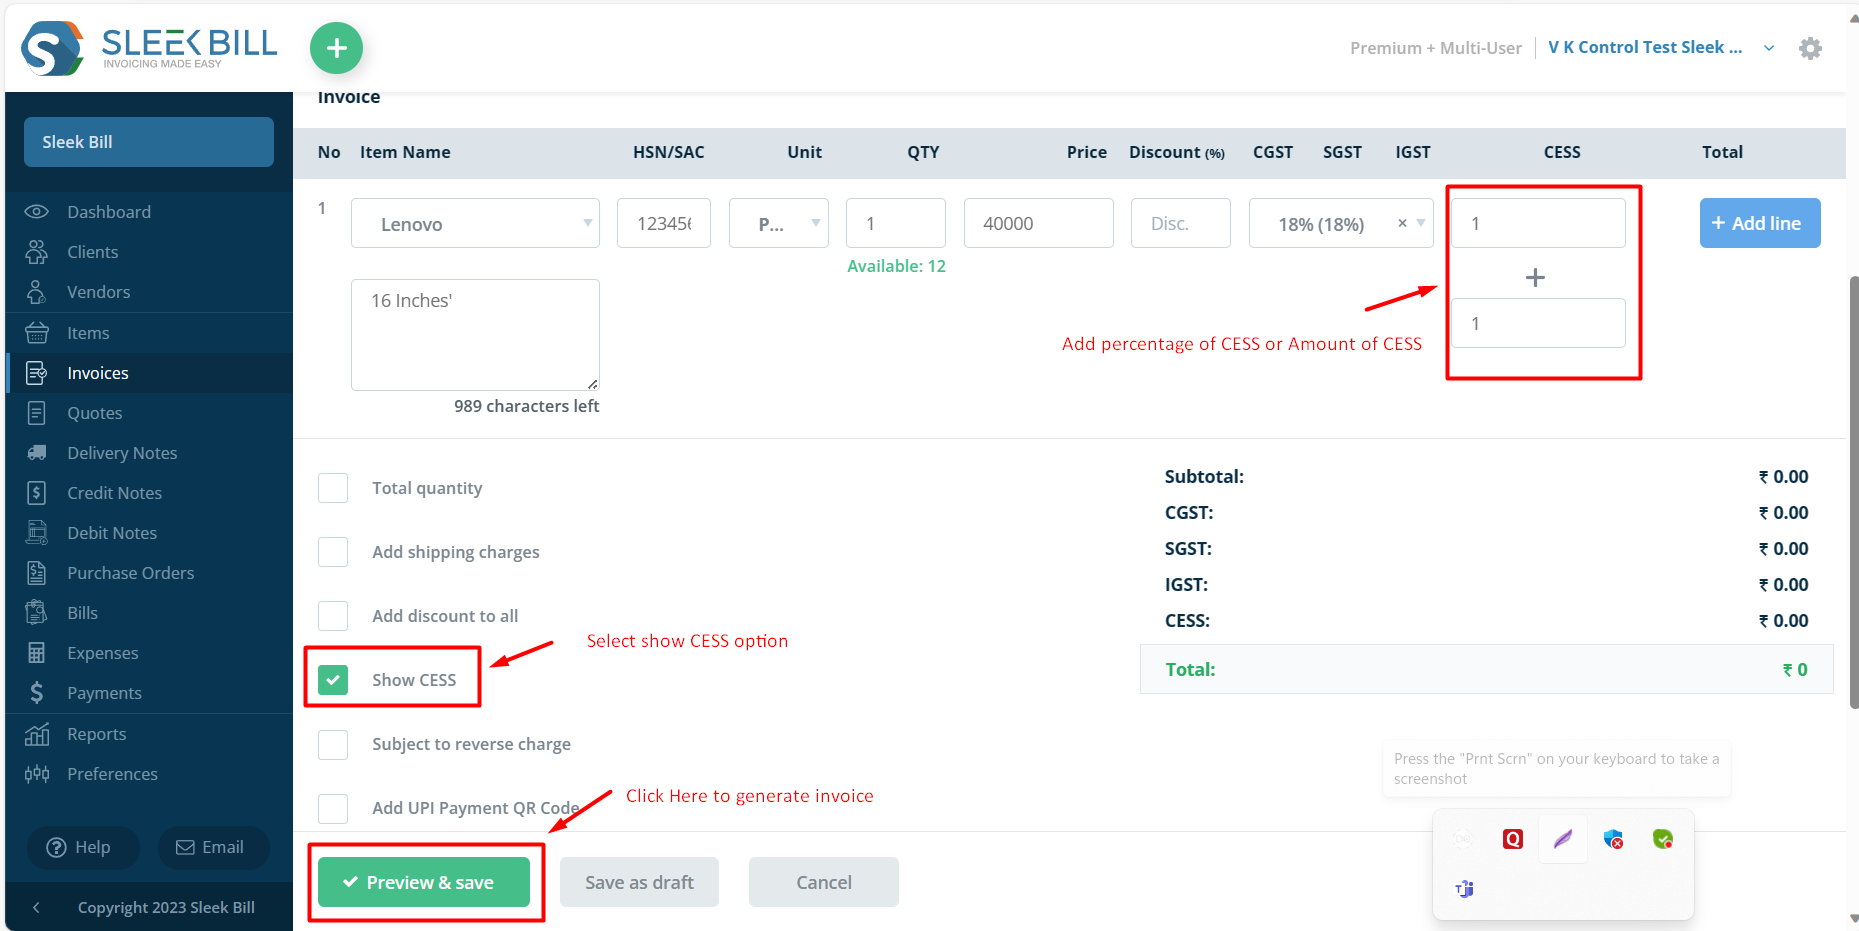This screenshot has height=931, width=1859.
Task: Go to Clients in the sidebar
Action: tap(93, 252)
